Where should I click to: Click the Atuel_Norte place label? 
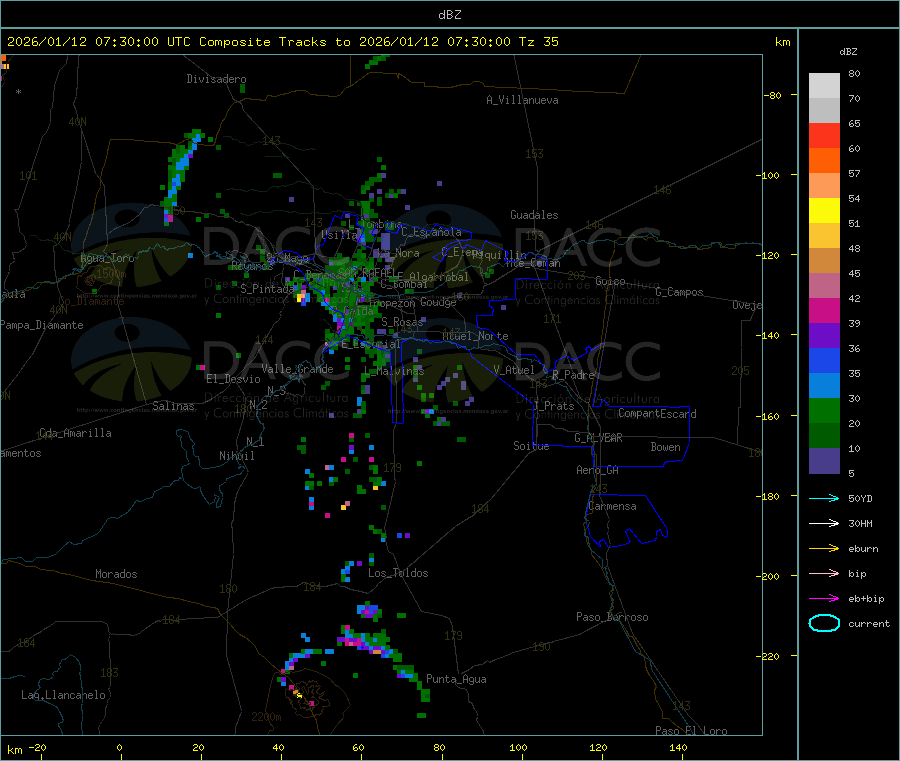pyautogui.click(x=475, y=336)
